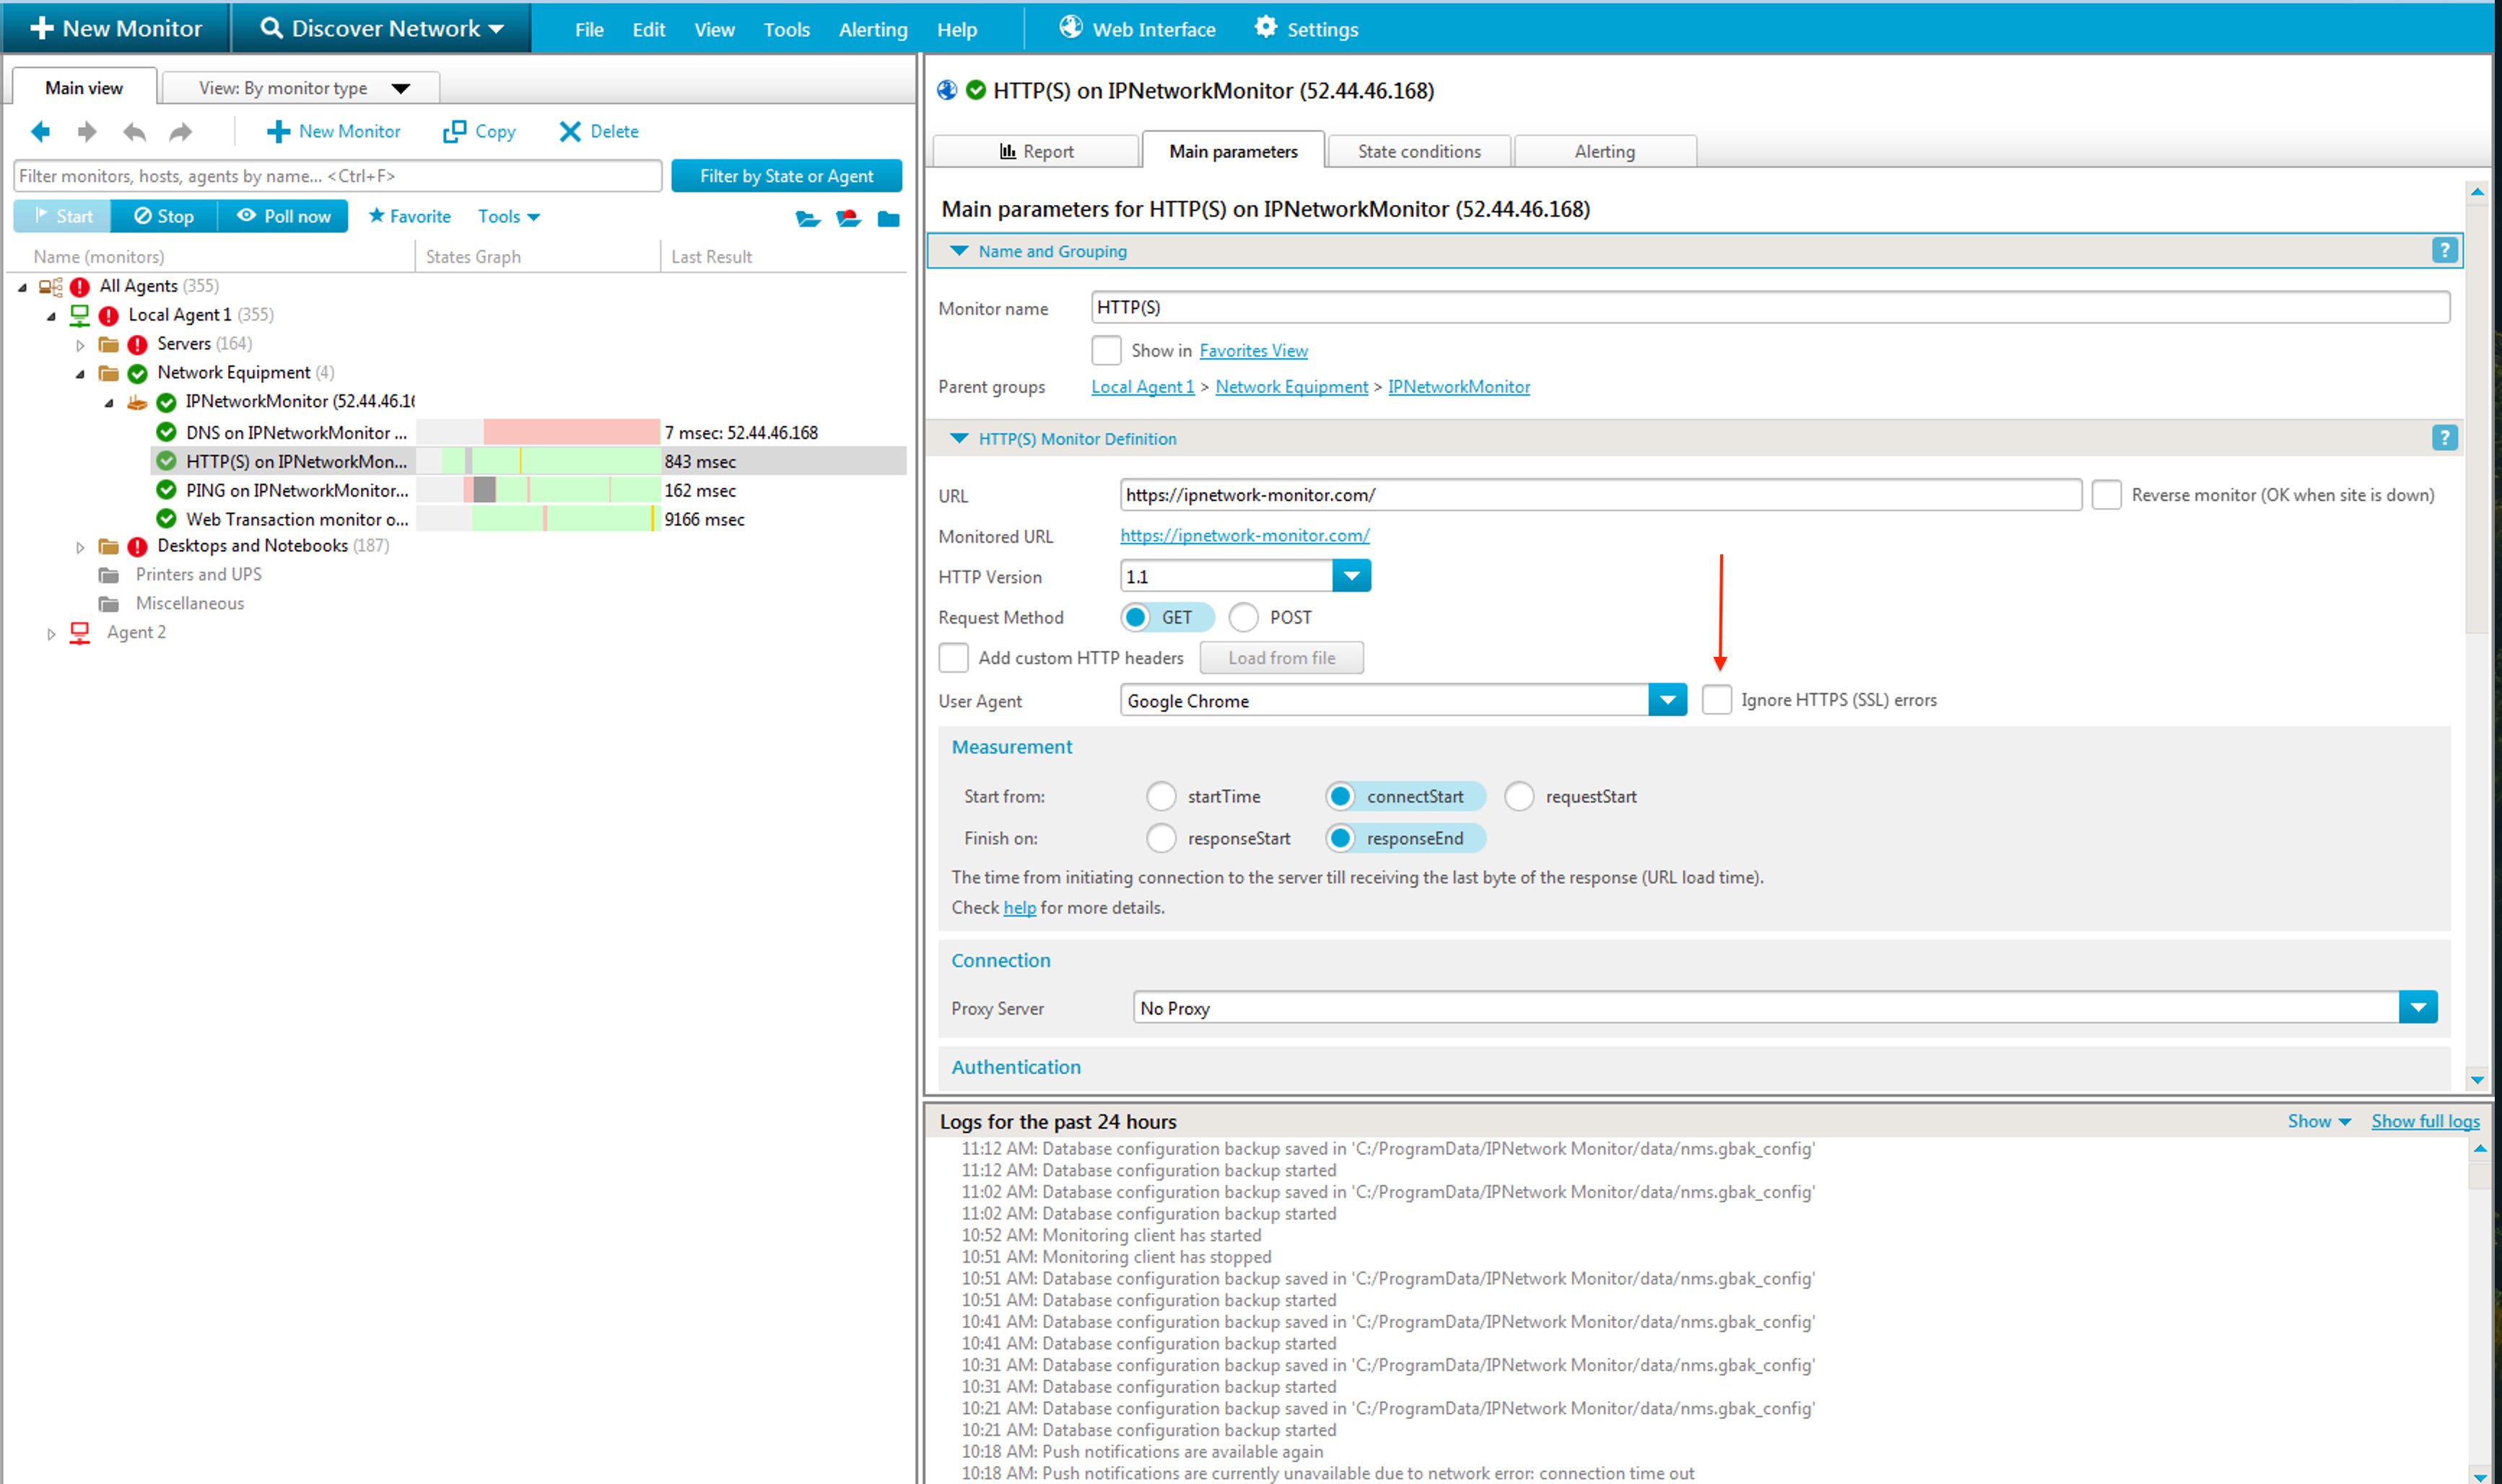Open the File menu

point(589,29)
